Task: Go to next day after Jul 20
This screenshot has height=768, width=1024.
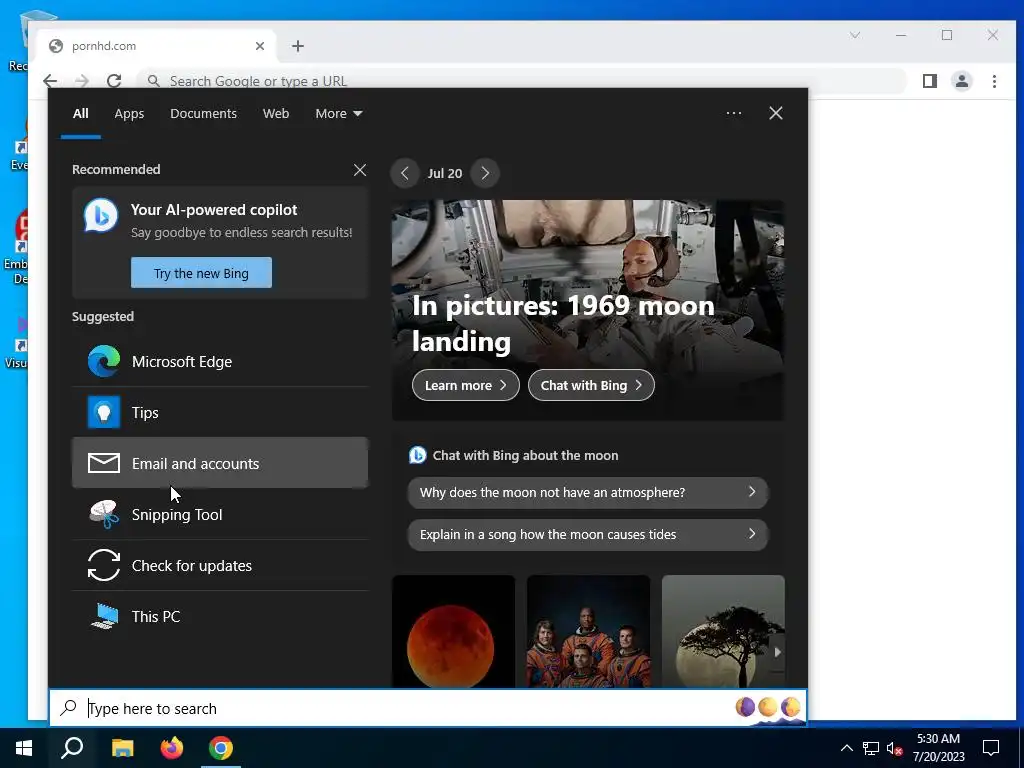Action: click(485, 173)
